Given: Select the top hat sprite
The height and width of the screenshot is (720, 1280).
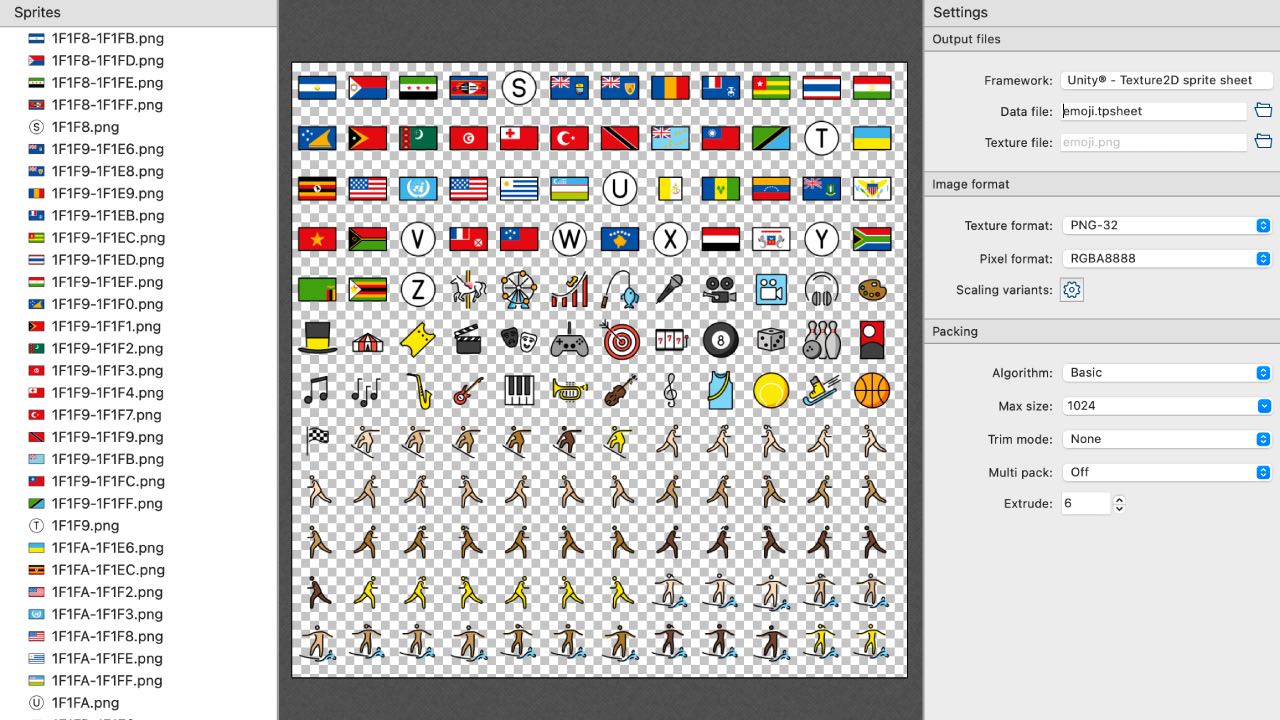Looking at the screenshot, I should coord(317,340).
